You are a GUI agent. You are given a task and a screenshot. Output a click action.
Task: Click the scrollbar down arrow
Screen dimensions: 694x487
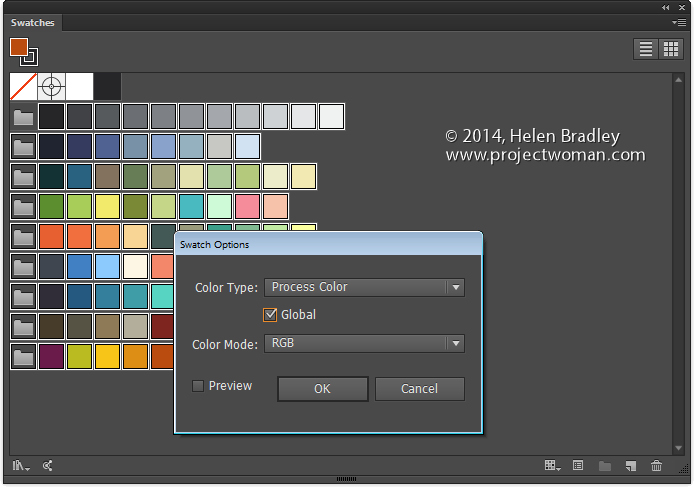[679, 448]
